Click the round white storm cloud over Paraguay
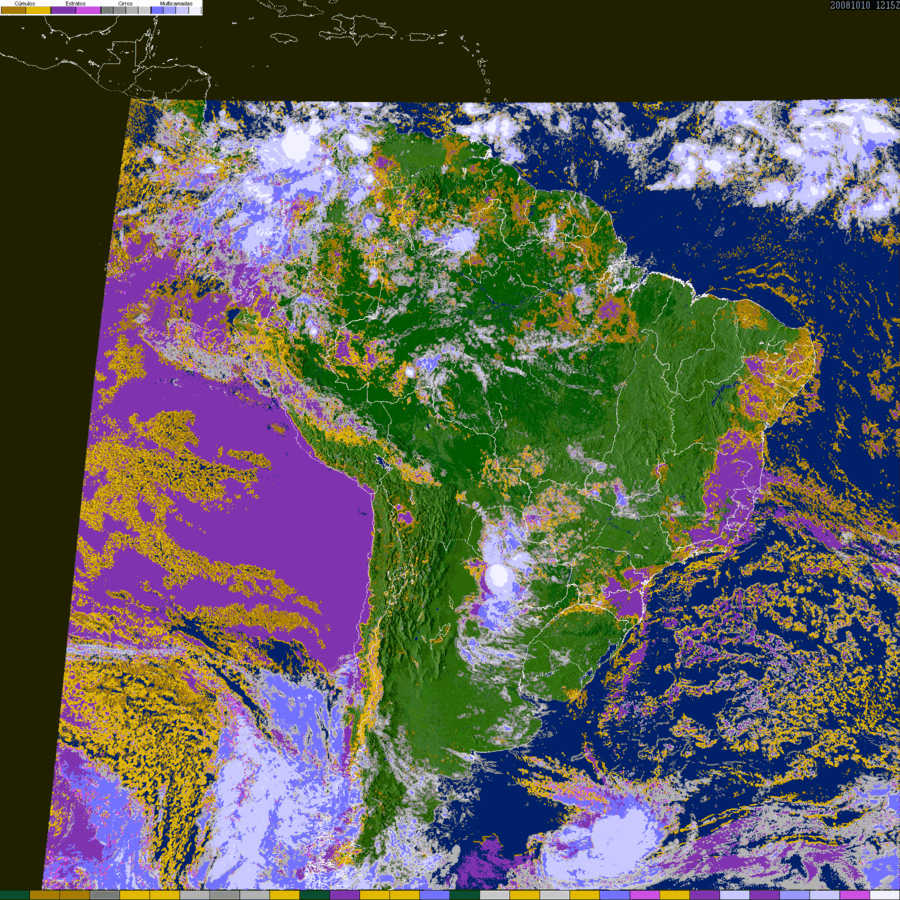The height and width of the screenshot is (900, 900). [x=498, y=575]
